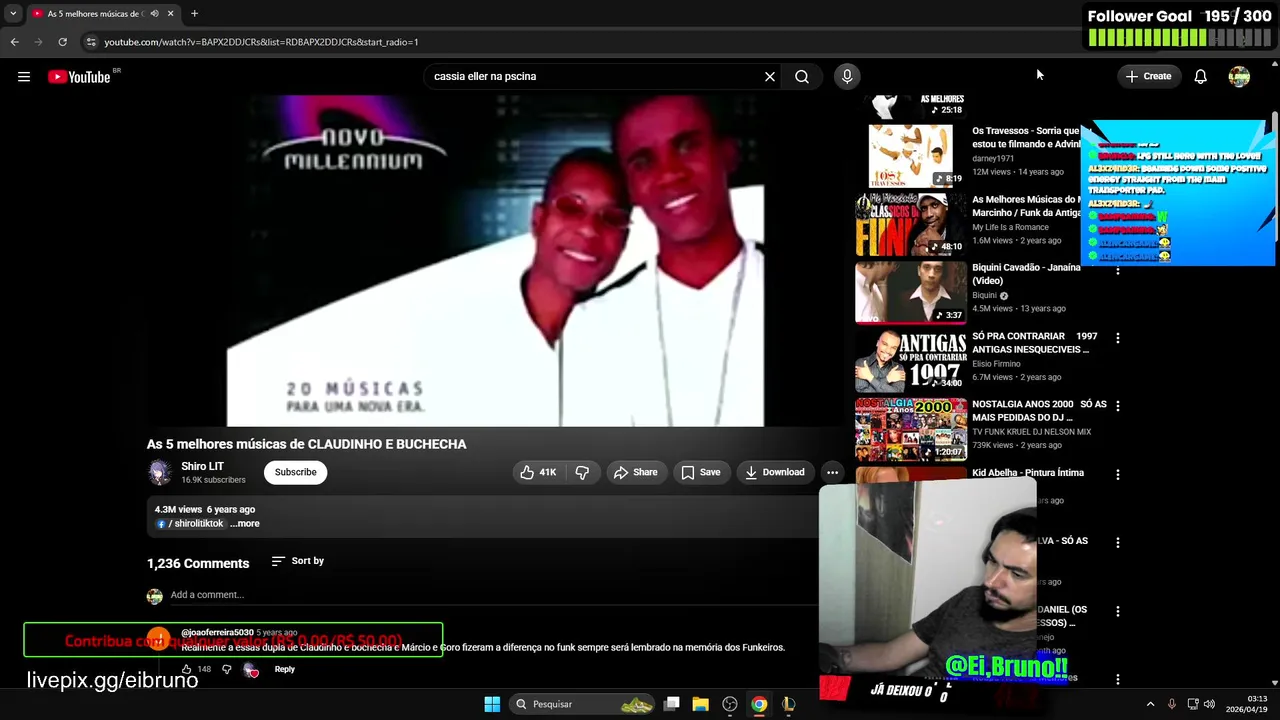
Task: Dislike the video with thumbs-down
Action: pyautogui.click(x=582, y=472)
